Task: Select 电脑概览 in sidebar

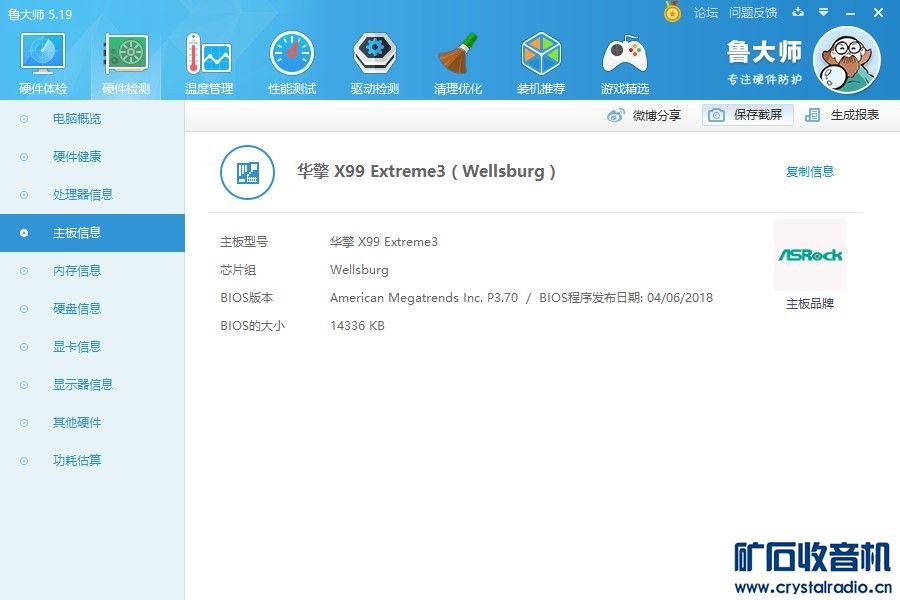Action: click(92, 119)
